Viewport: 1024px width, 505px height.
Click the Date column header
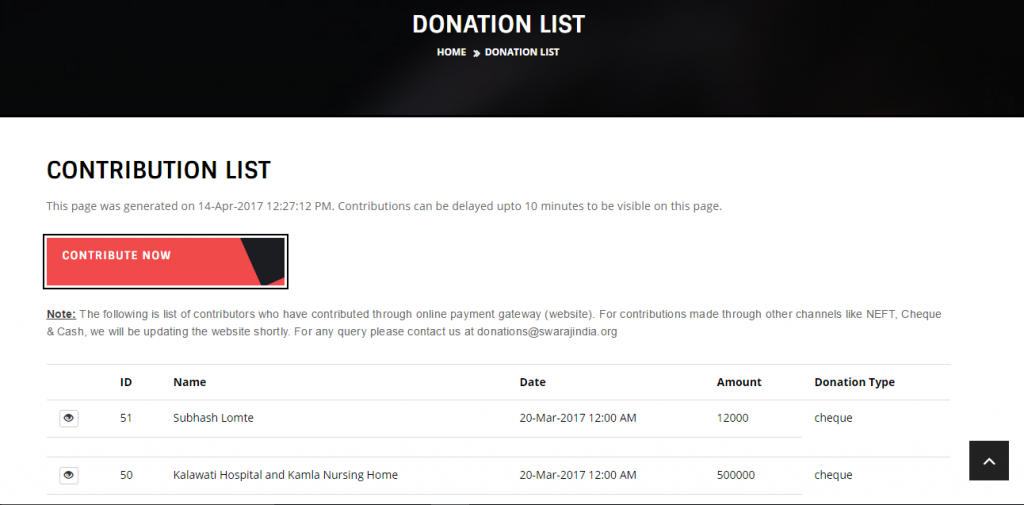(533, 382)
